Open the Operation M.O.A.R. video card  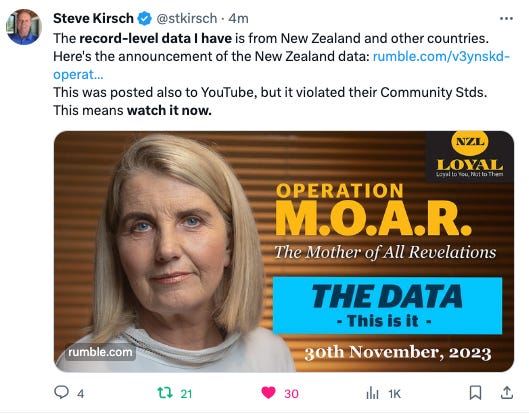point(284,251)
